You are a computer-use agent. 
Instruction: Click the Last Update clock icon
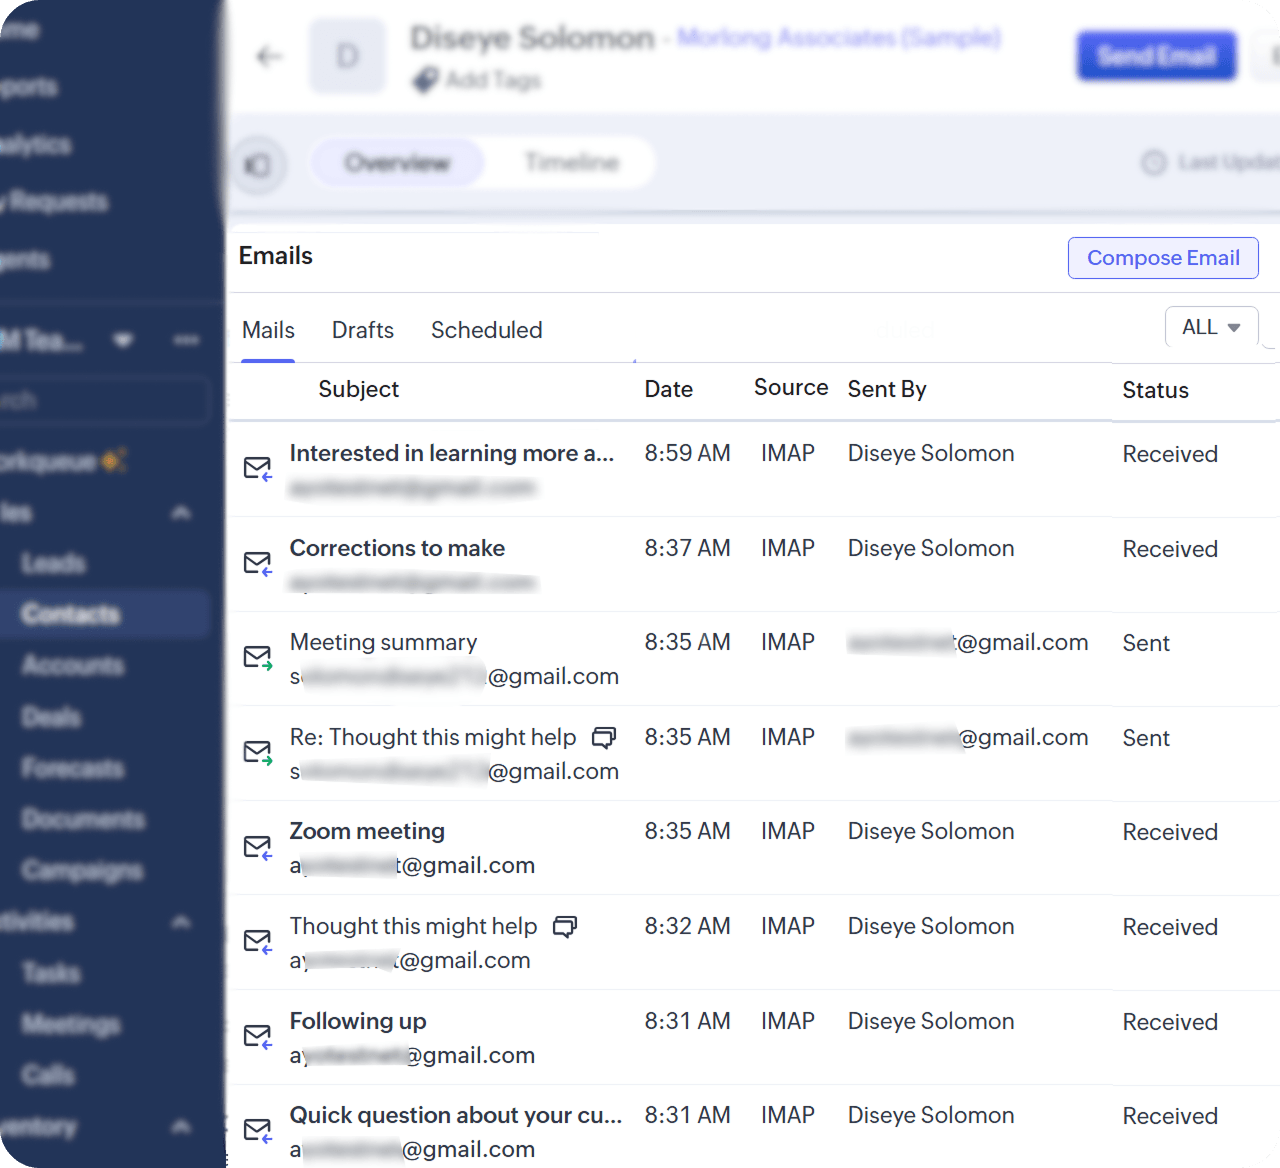click(x=1154, y=162)
